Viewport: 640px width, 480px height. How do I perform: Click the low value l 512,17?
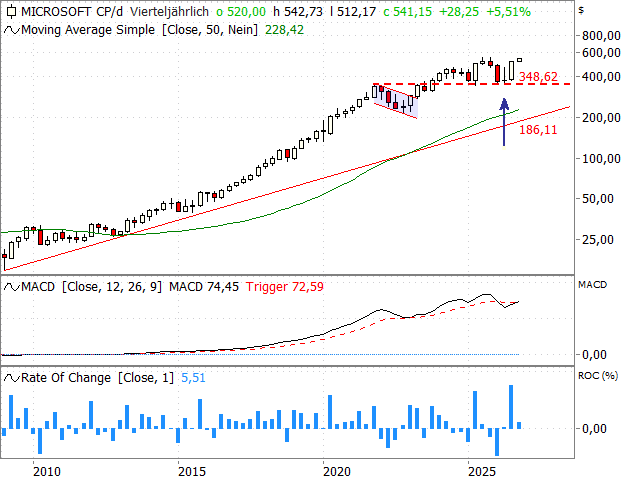point(353,11)
